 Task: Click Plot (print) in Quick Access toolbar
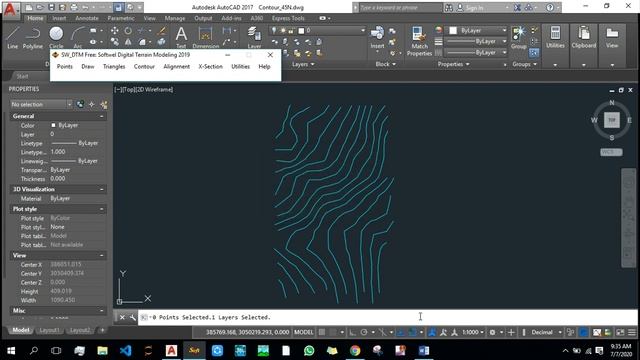[73, 7]
